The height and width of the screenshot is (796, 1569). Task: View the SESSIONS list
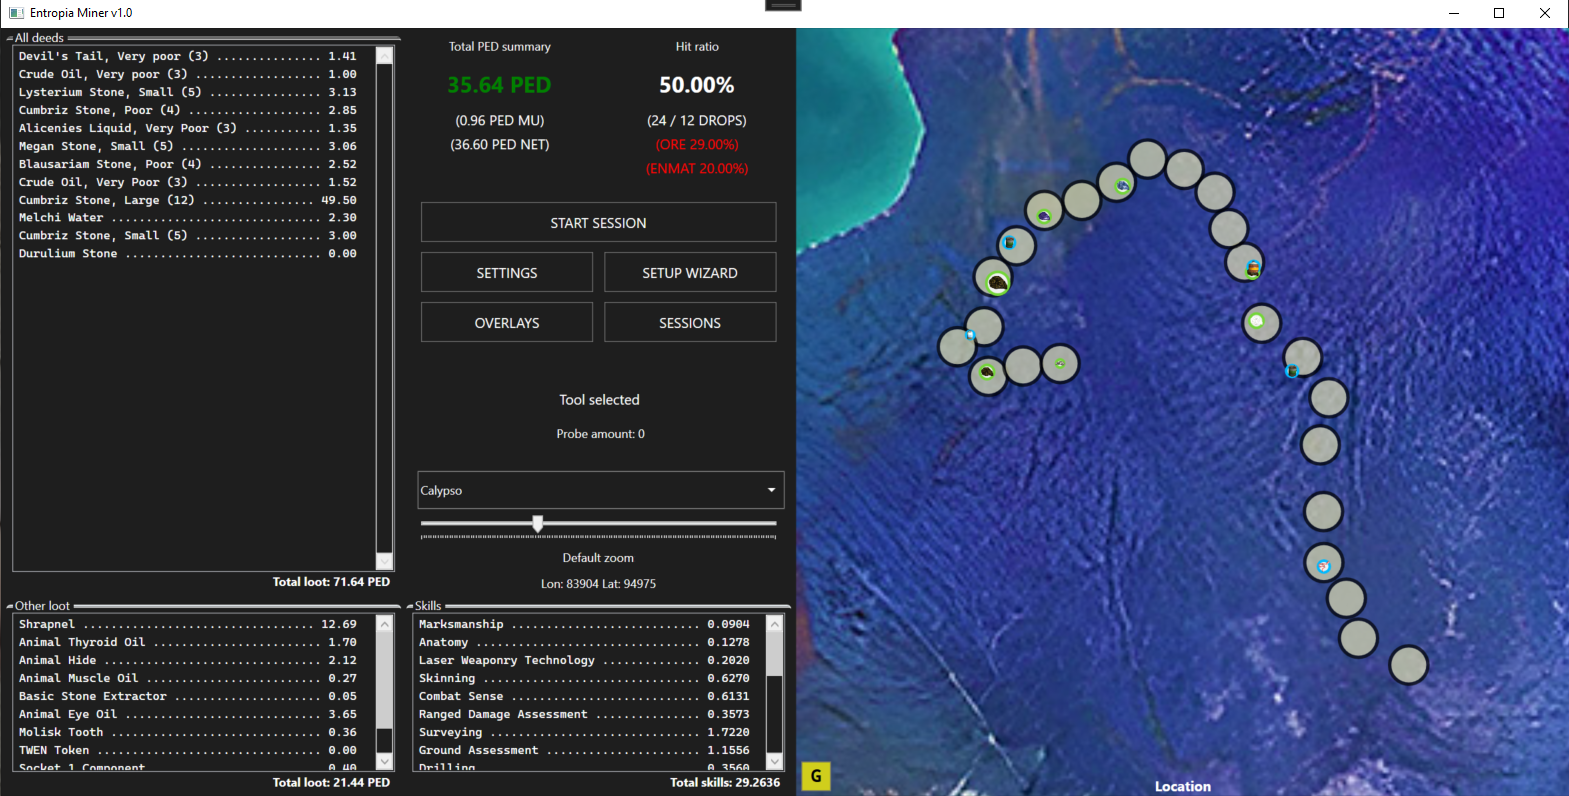click(x=689, y=323)
